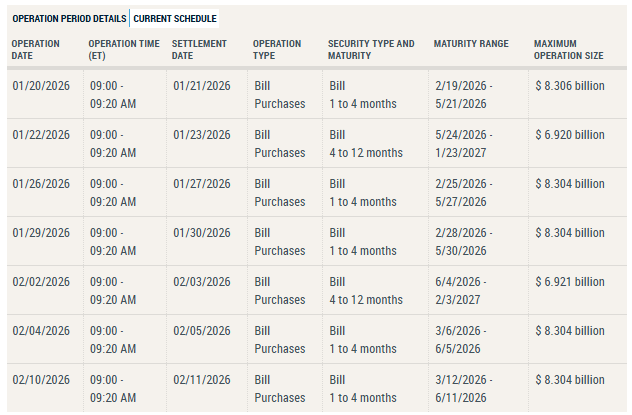This screenshot has height=415, width=632.
Task: Select the 01/21/2026 settlement date cell
Action: click(202, 86)
